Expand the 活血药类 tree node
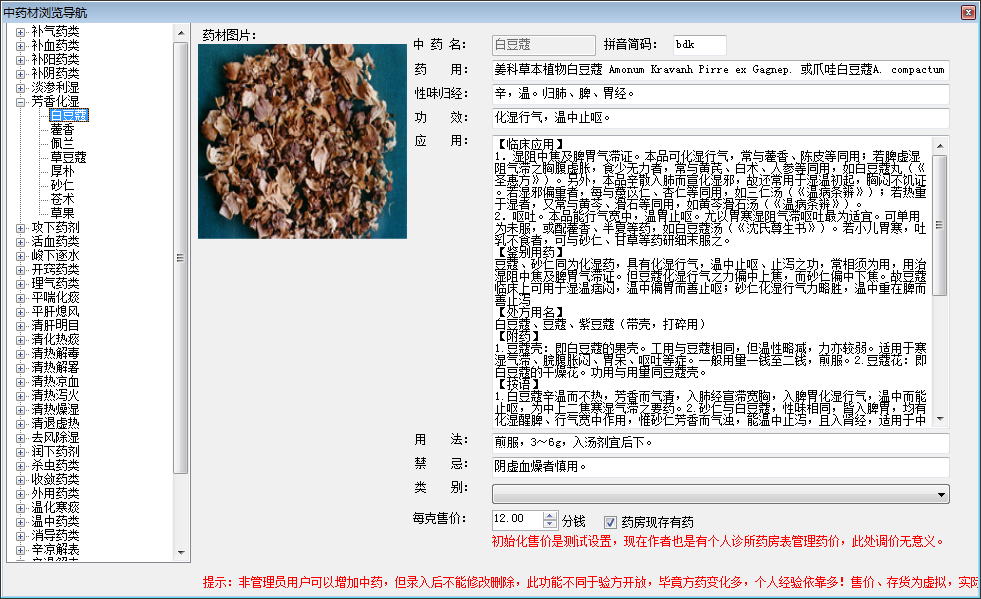Image resolution: width=981 pixels, height=599 pixels. 21,242
